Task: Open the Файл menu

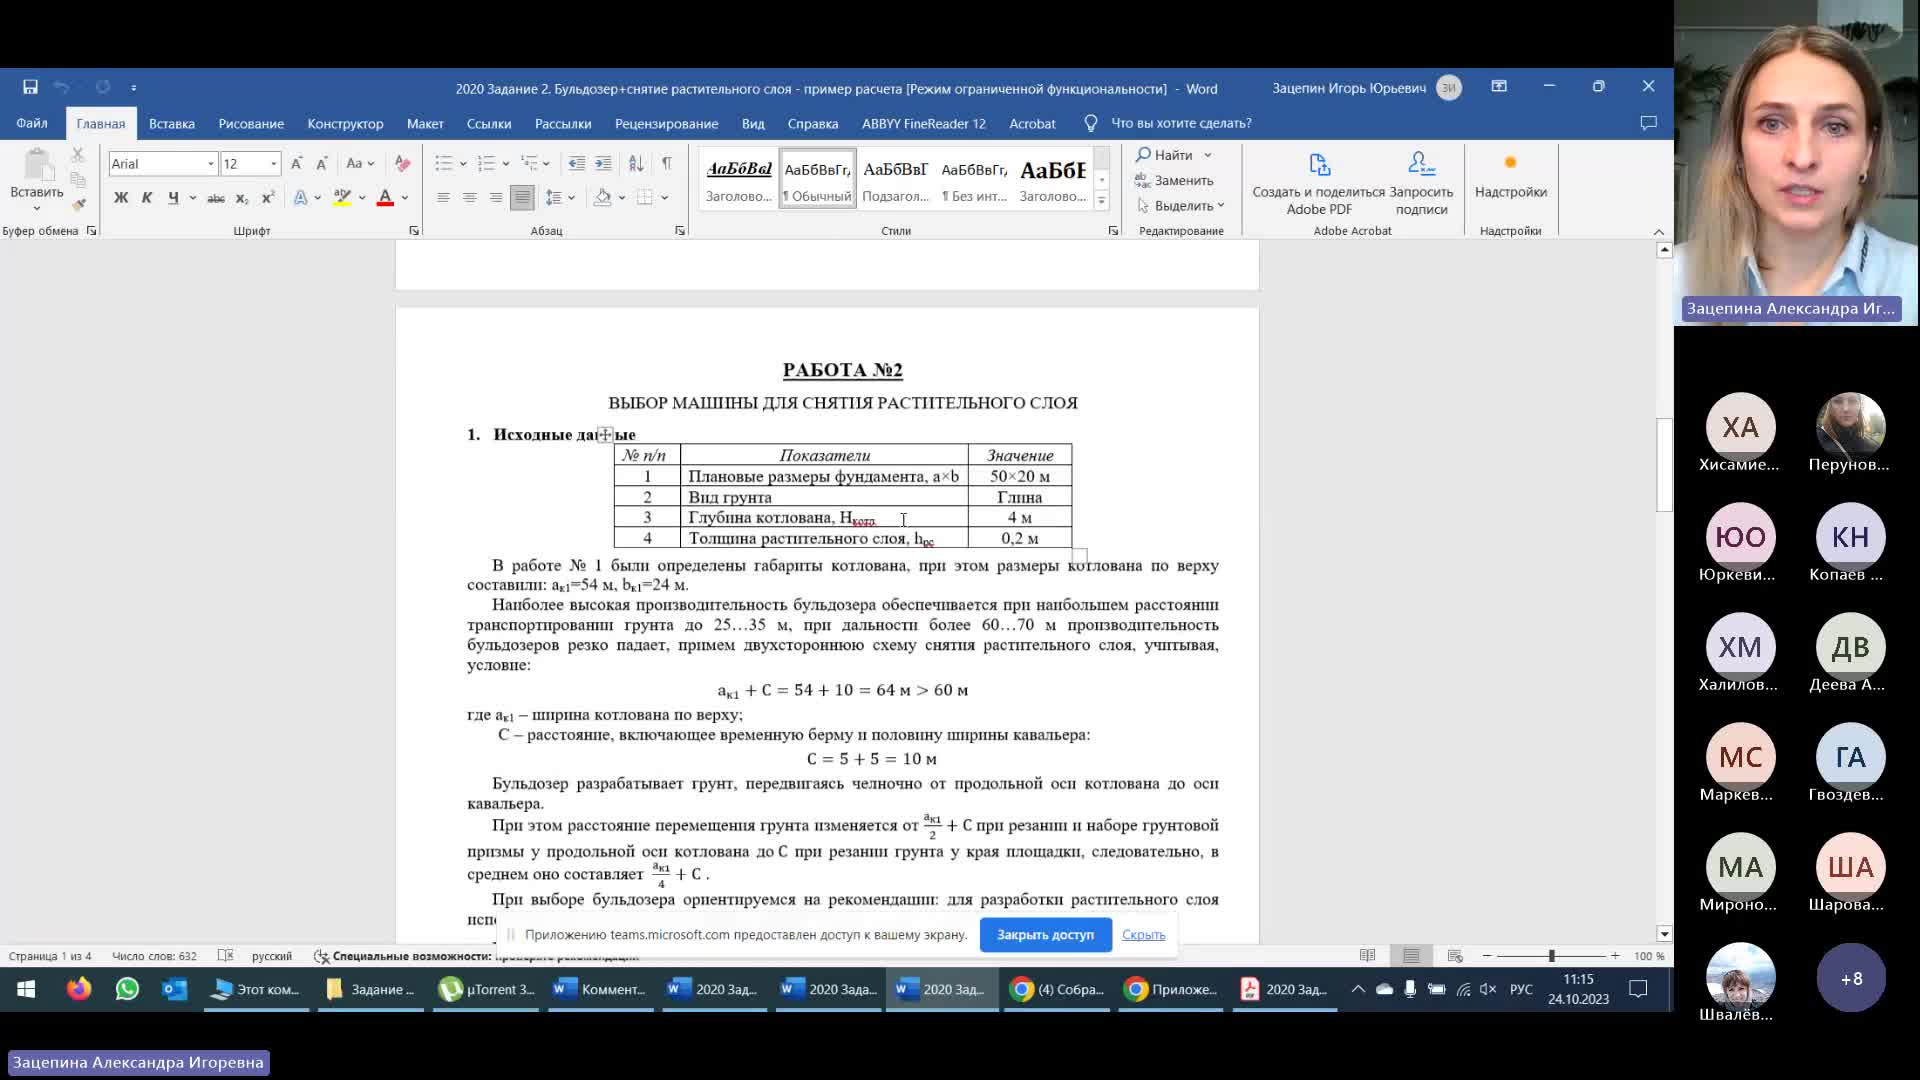Action: (32, 123)
